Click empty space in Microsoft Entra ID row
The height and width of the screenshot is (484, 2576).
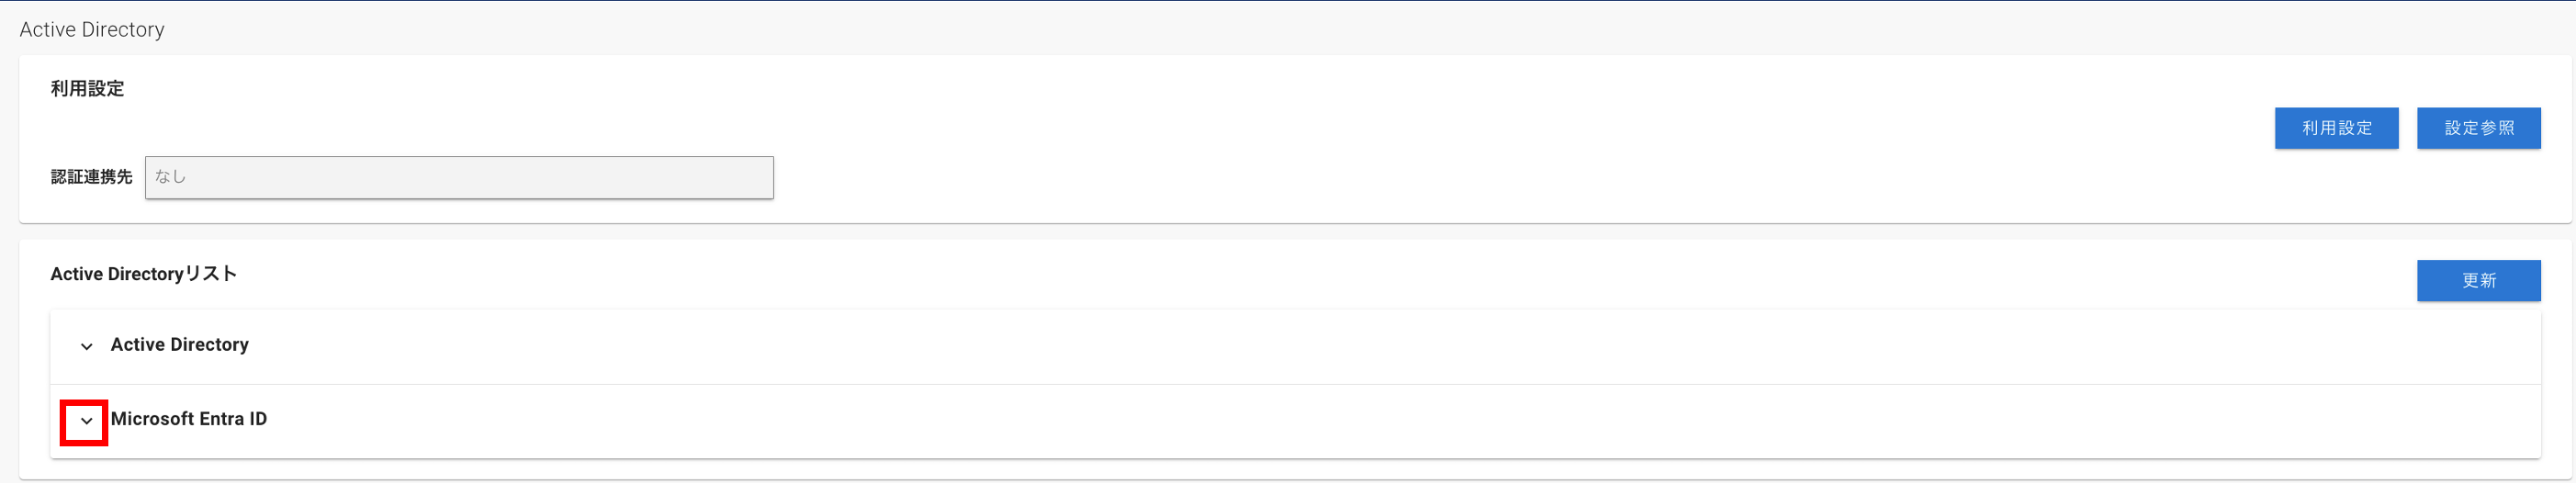(1400, 422)
